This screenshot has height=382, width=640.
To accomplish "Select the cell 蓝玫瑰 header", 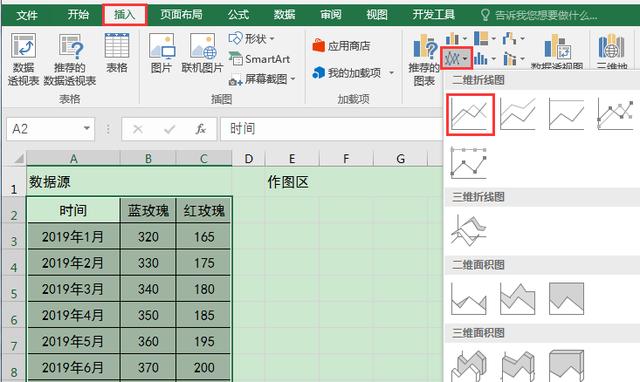I will [x=148, y=211].
